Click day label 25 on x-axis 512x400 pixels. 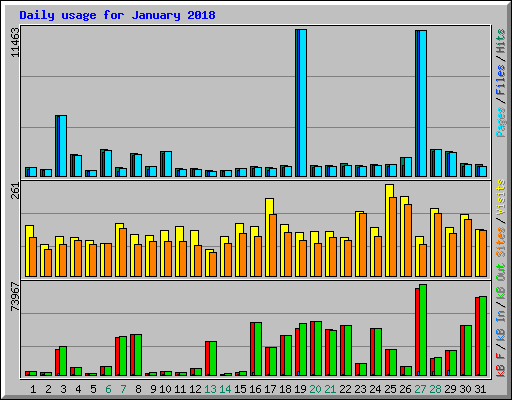(391, 389)
